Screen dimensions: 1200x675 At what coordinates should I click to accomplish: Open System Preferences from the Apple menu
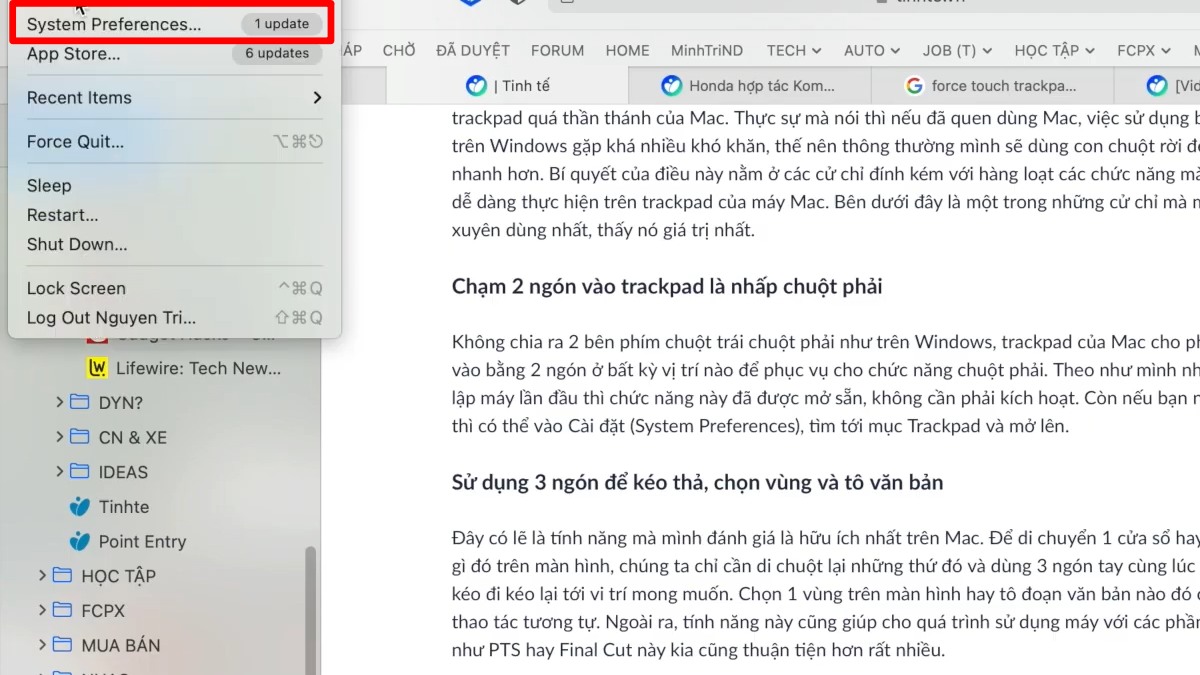pos(175,24)
